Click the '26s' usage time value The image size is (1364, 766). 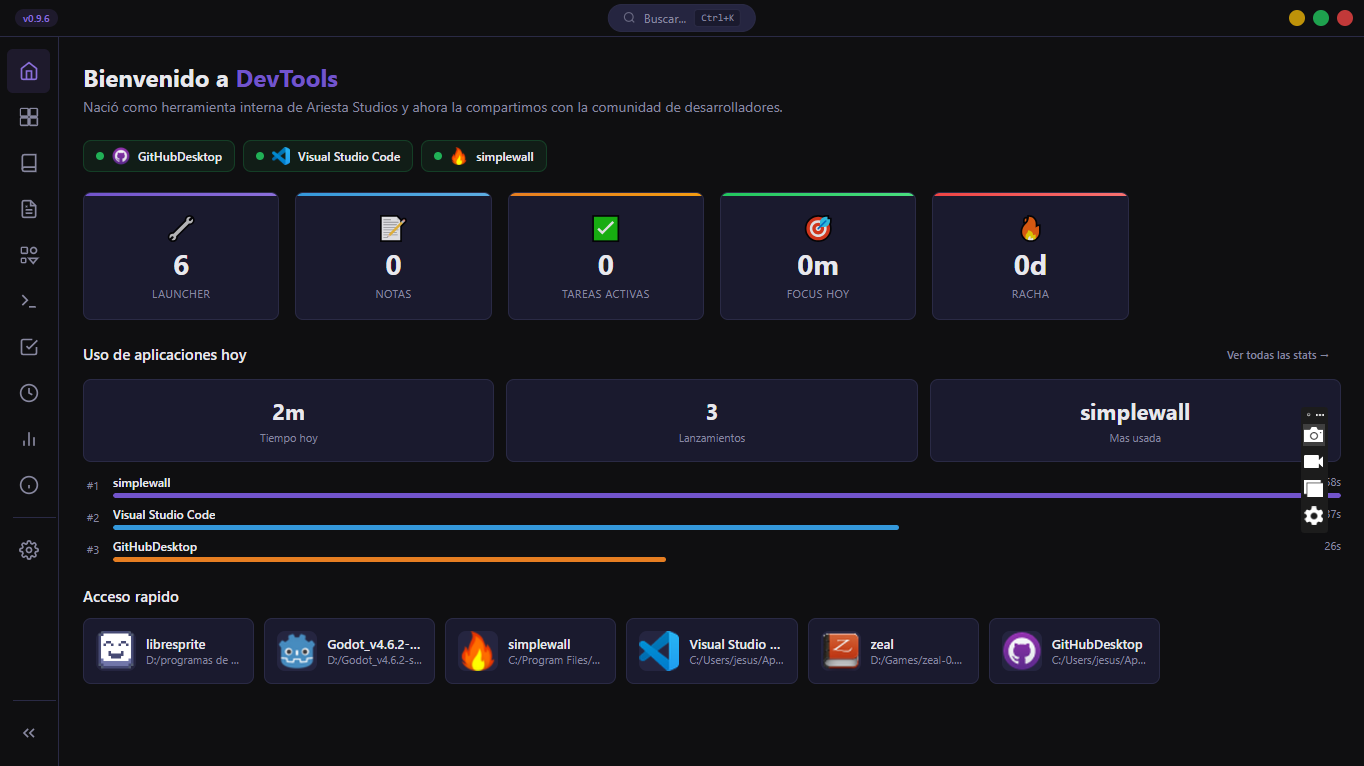pos(1332,546)
